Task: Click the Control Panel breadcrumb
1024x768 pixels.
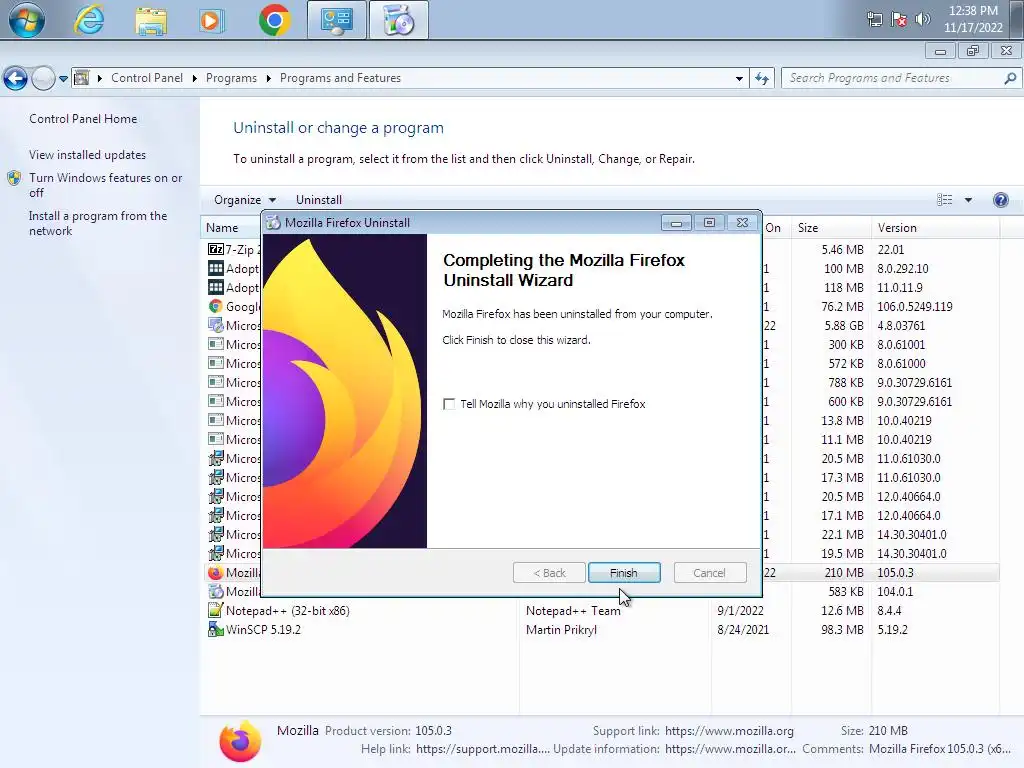Action: (x=147, y=78)
